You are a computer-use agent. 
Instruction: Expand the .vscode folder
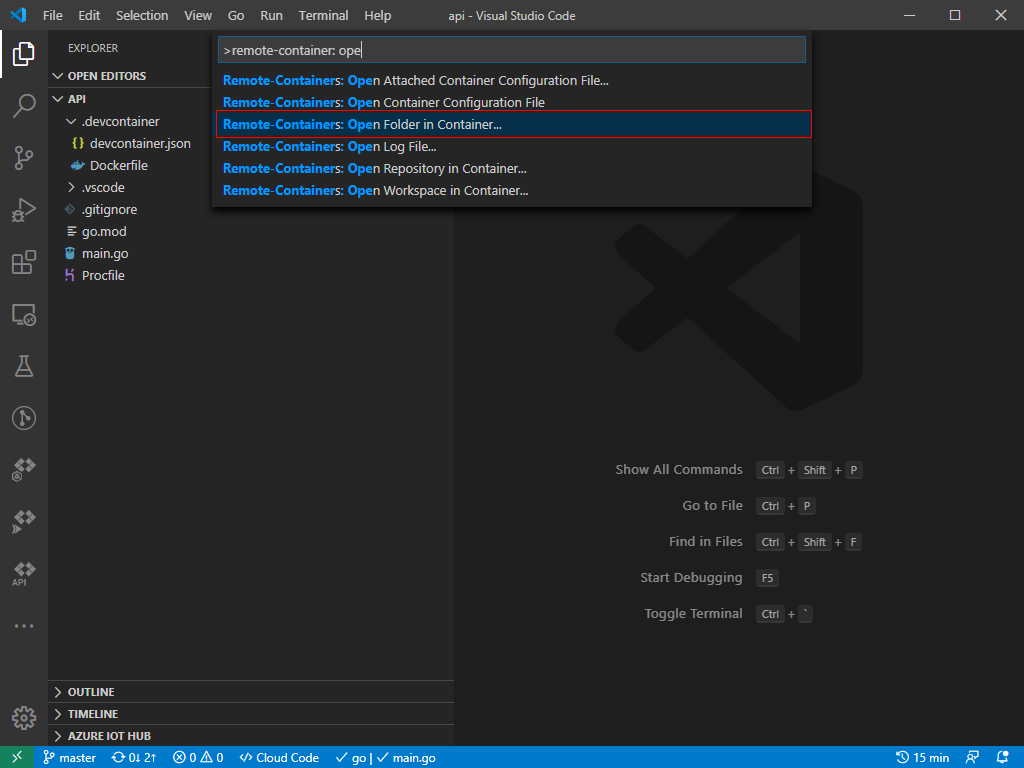pyautogui.click(x=103, y=187)
